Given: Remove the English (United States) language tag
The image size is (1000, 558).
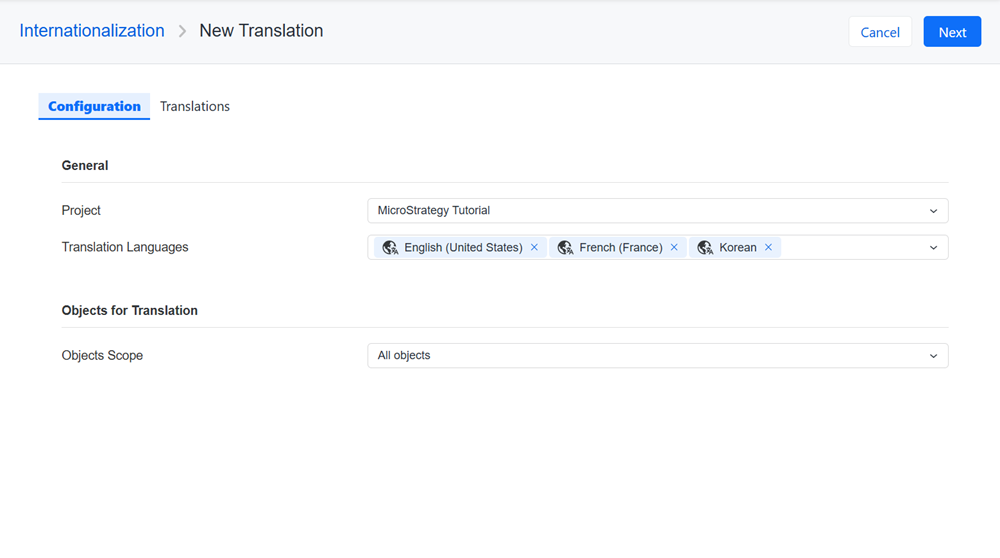Looking at the screenshot, I should click(x=534, y=247).
